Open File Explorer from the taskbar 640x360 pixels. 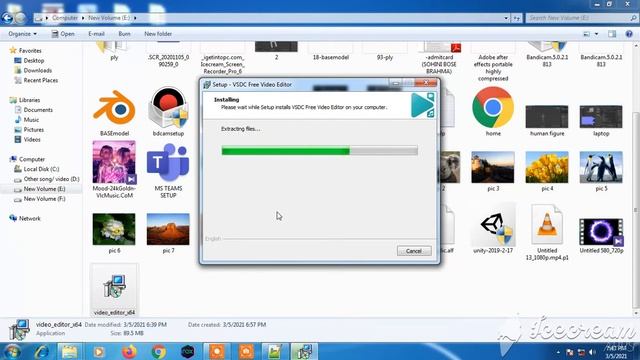click(69, 351)
